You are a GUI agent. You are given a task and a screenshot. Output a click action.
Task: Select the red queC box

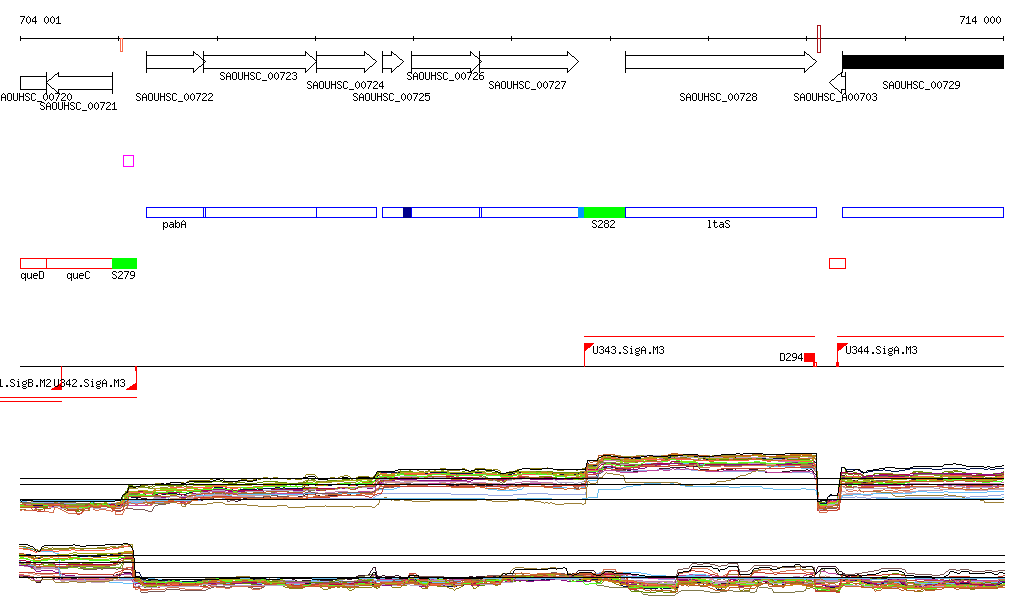pyautogui.click(x=79, y=263)
